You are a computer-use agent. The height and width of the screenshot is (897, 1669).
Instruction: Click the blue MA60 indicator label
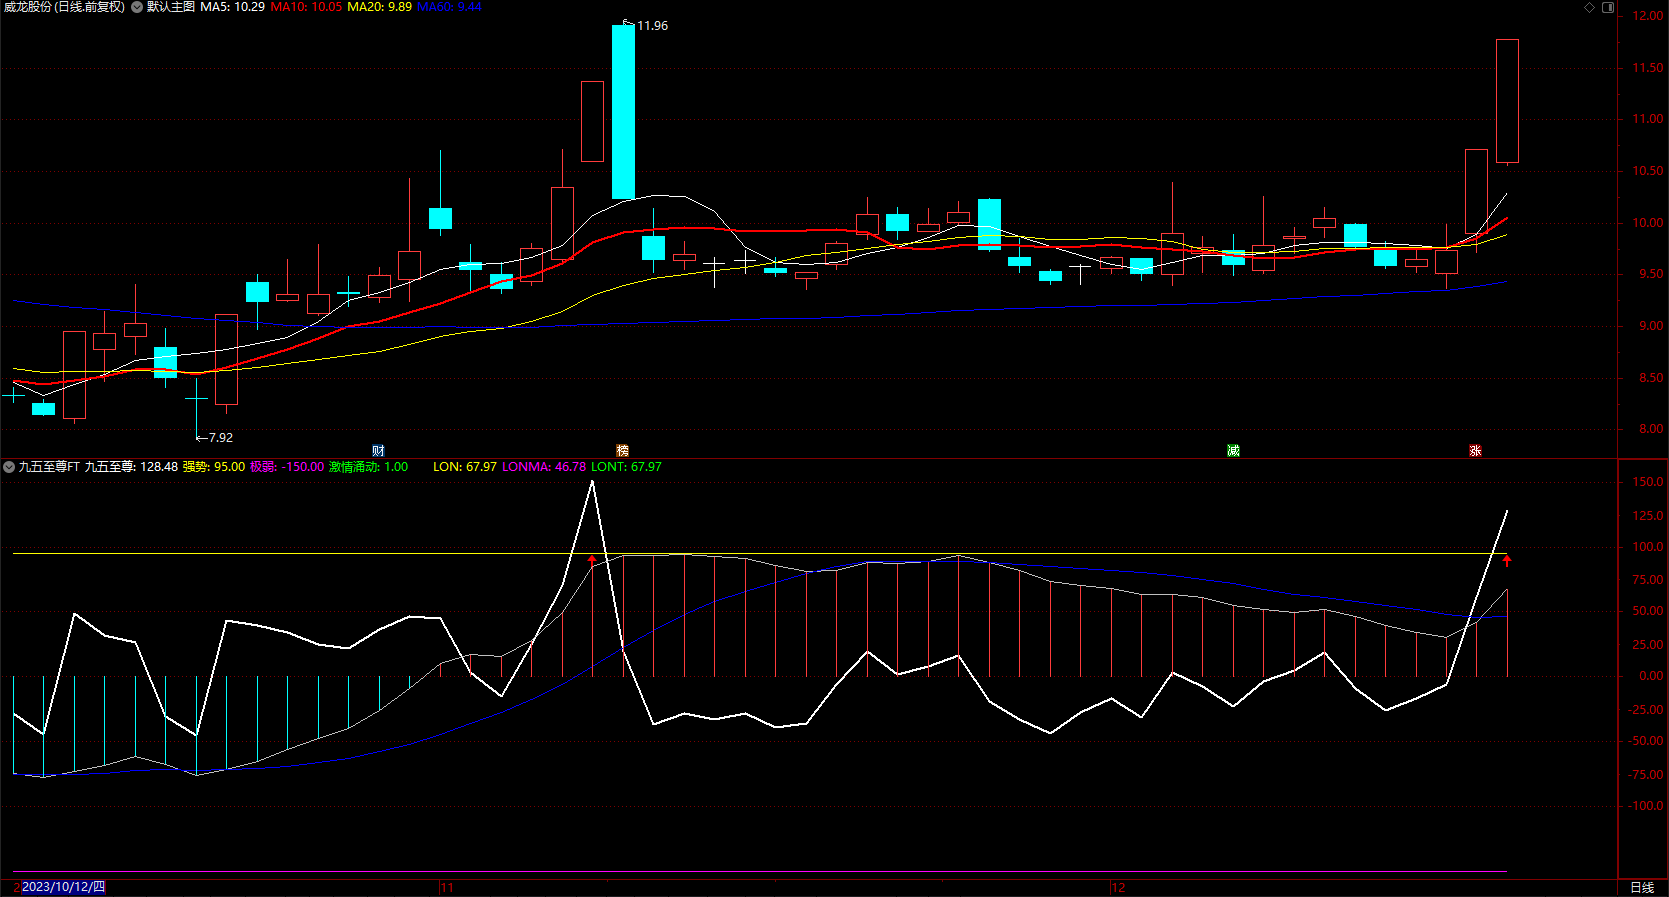click(449, 7)
